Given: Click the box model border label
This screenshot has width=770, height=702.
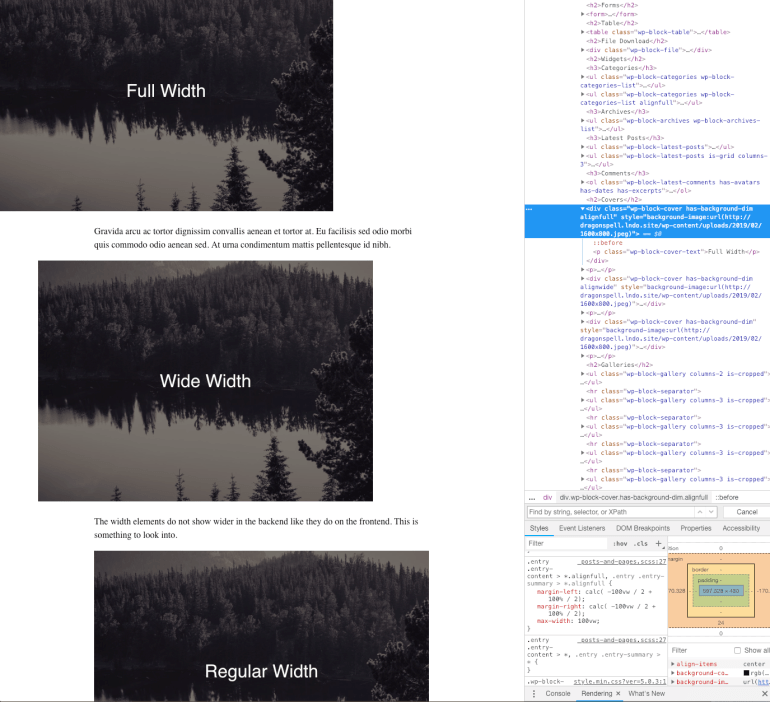Looking at the screenshot, I should pos(700,570).
